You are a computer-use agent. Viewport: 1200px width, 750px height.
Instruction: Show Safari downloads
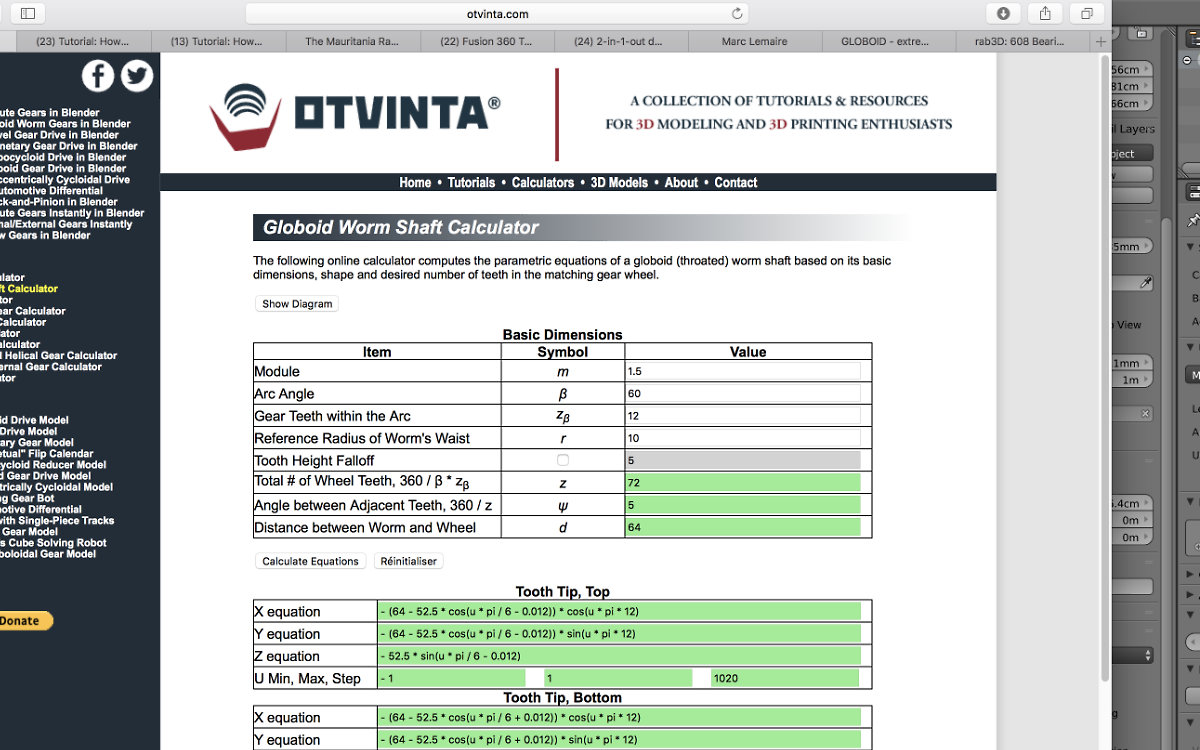tap(1003, 14)
